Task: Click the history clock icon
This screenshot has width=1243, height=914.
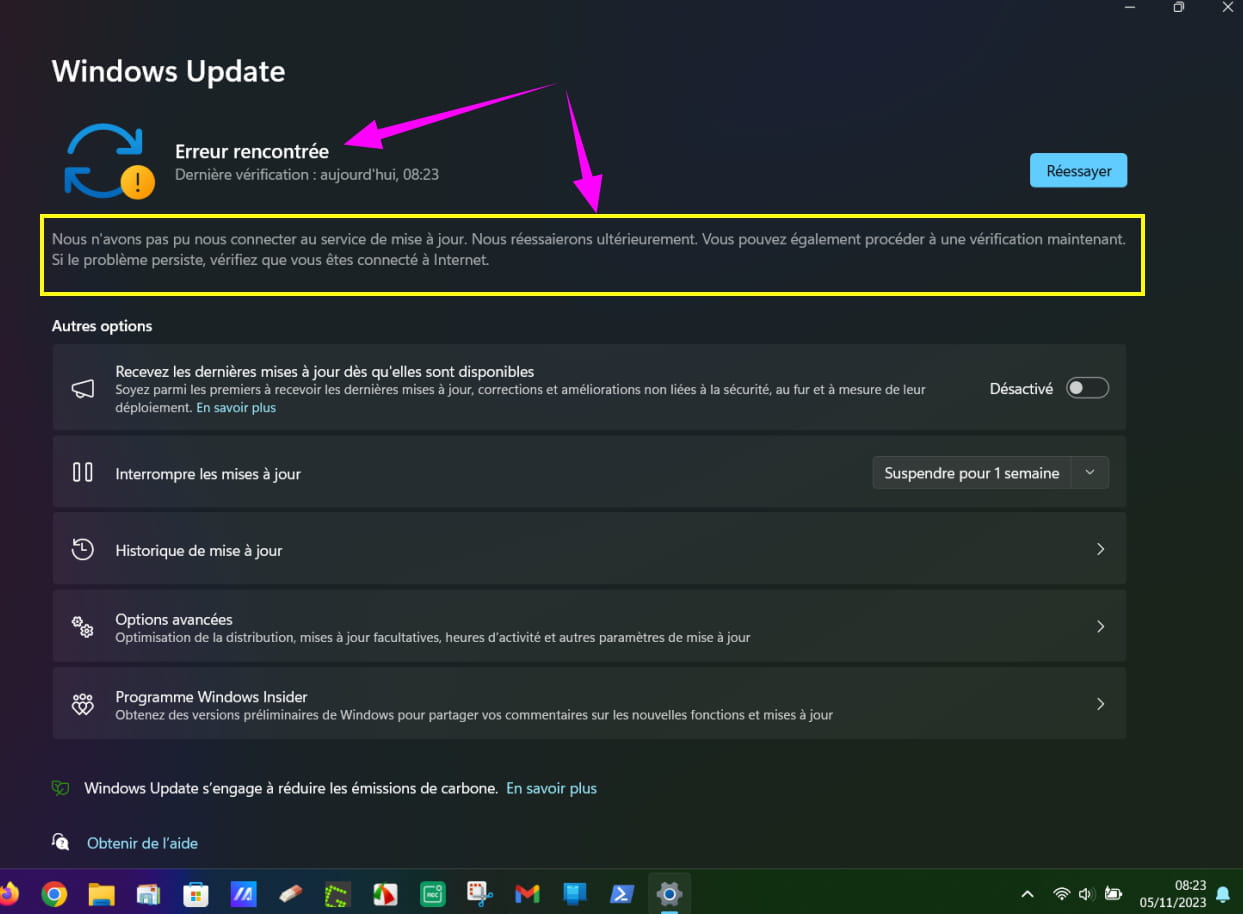Action: [x=83, y=549]
